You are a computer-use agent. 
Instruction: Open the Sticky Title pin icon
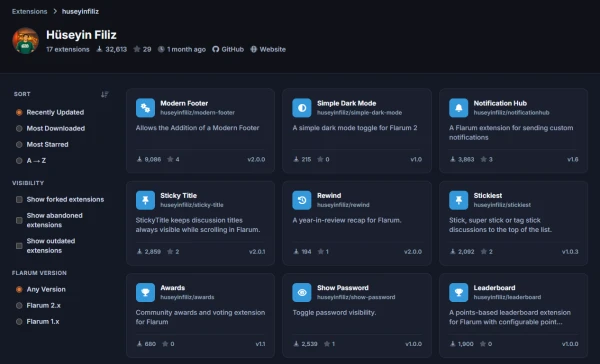pos(145,200)
